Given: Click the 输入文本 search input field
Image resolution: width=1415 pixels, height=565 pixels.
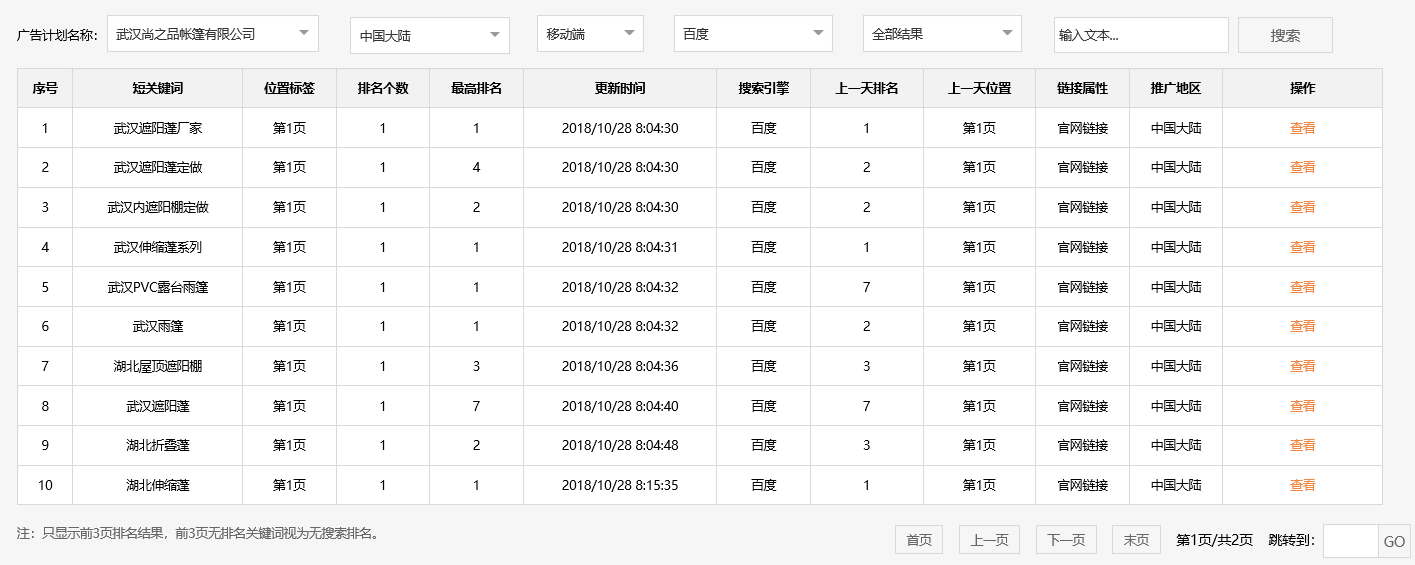Looking at the screenshot, I should point(1140,35).
